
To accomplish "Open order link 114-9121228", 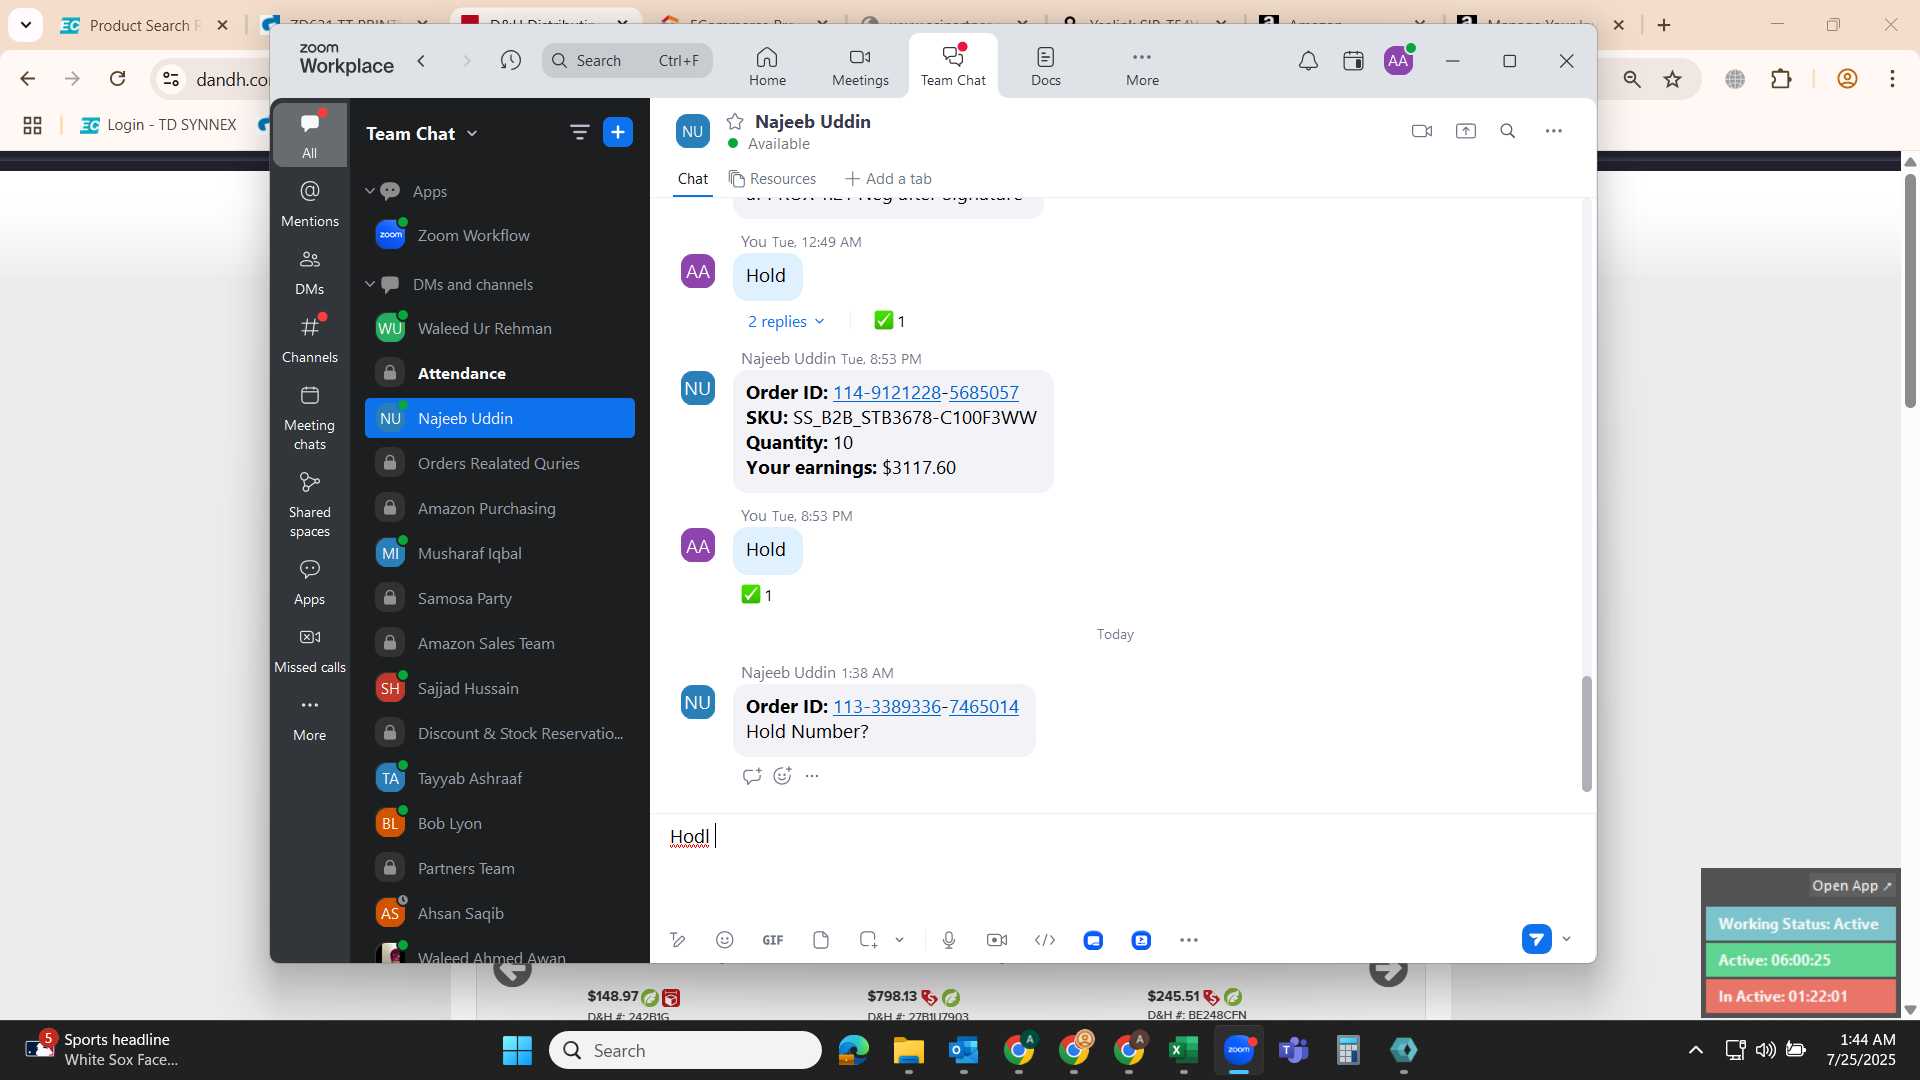I will [886, 393].
